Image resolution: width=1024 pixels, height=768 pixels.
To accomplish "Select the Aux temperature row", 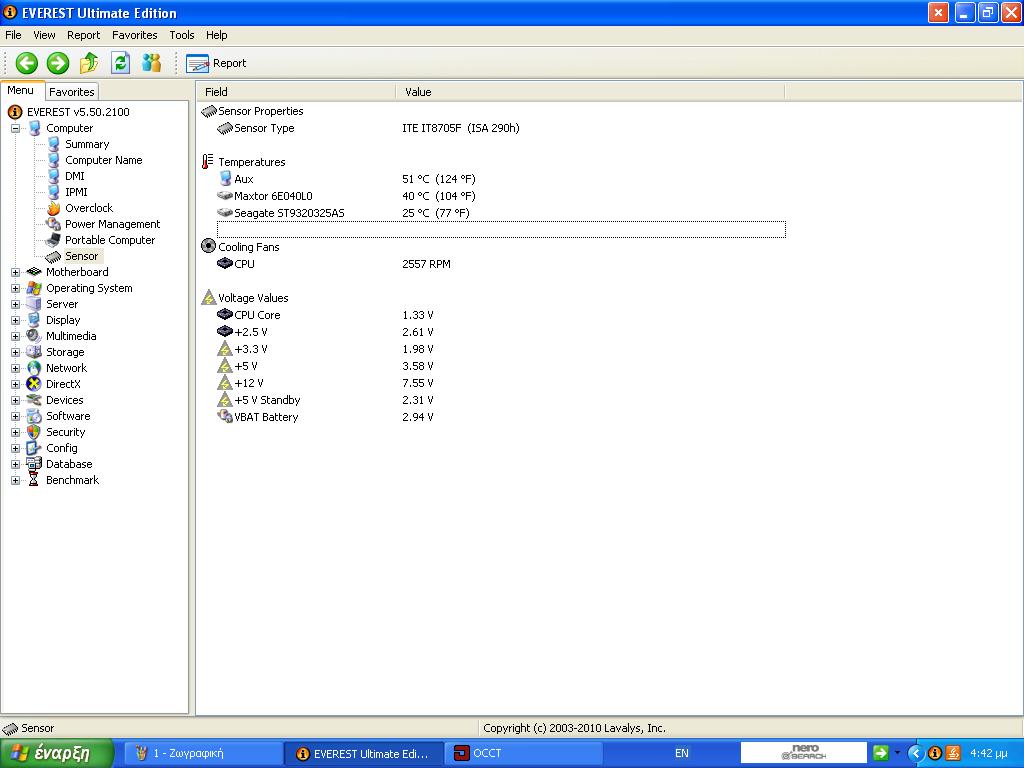I will click(x=501, y=179).
